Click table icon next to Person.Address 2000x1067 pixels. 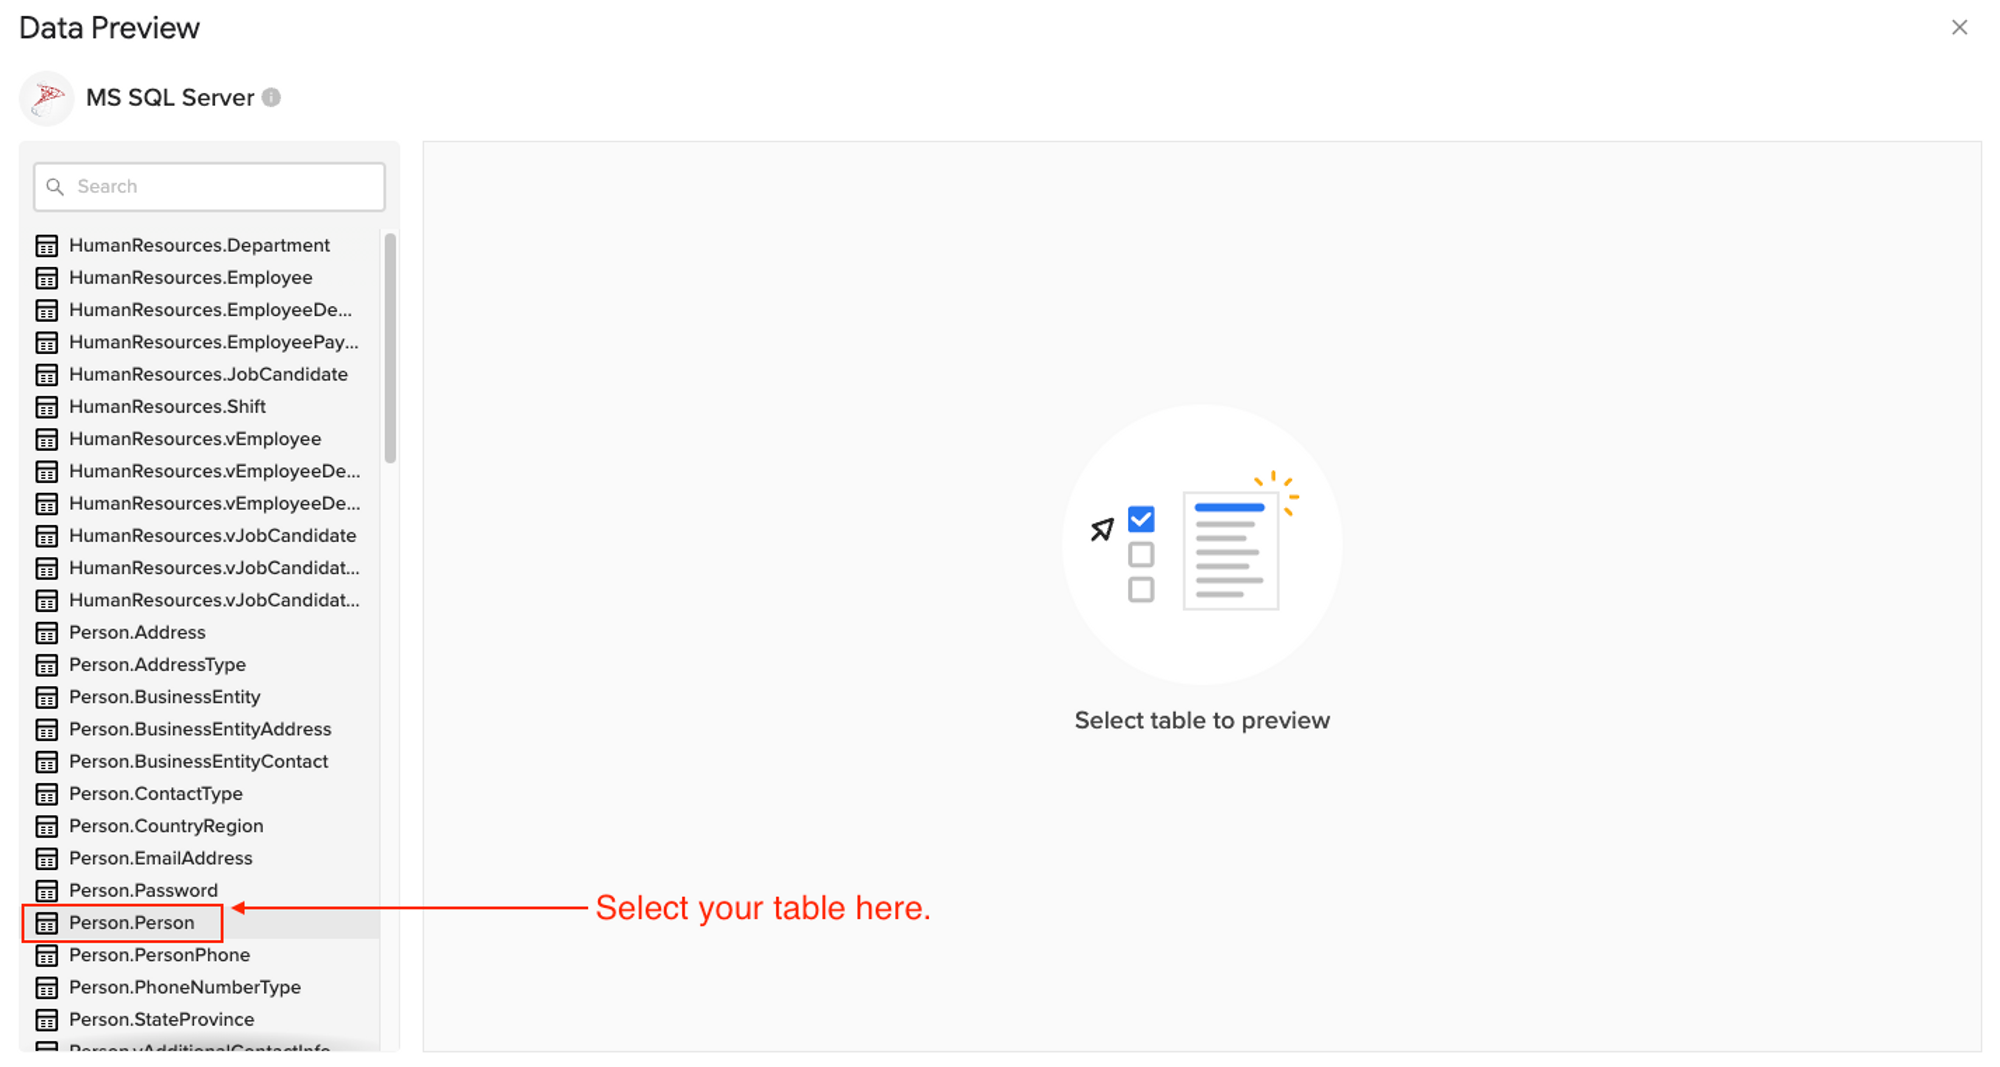coord(47,633)
